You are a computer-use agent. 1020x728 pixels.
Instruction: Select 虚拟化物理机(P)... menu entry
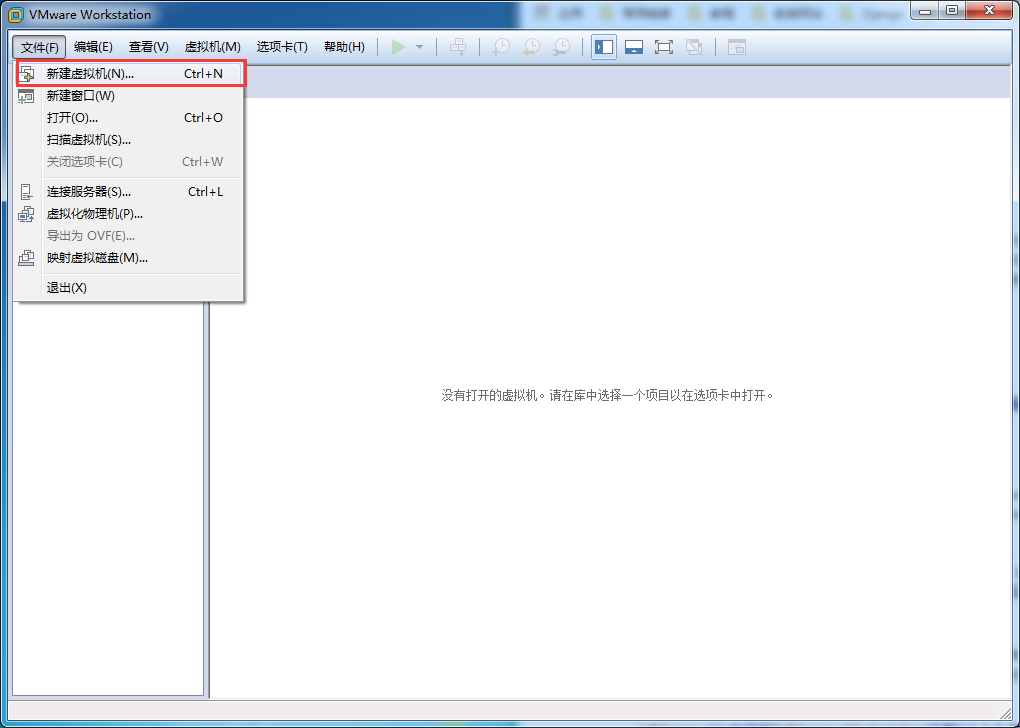[x=129, y=214]
